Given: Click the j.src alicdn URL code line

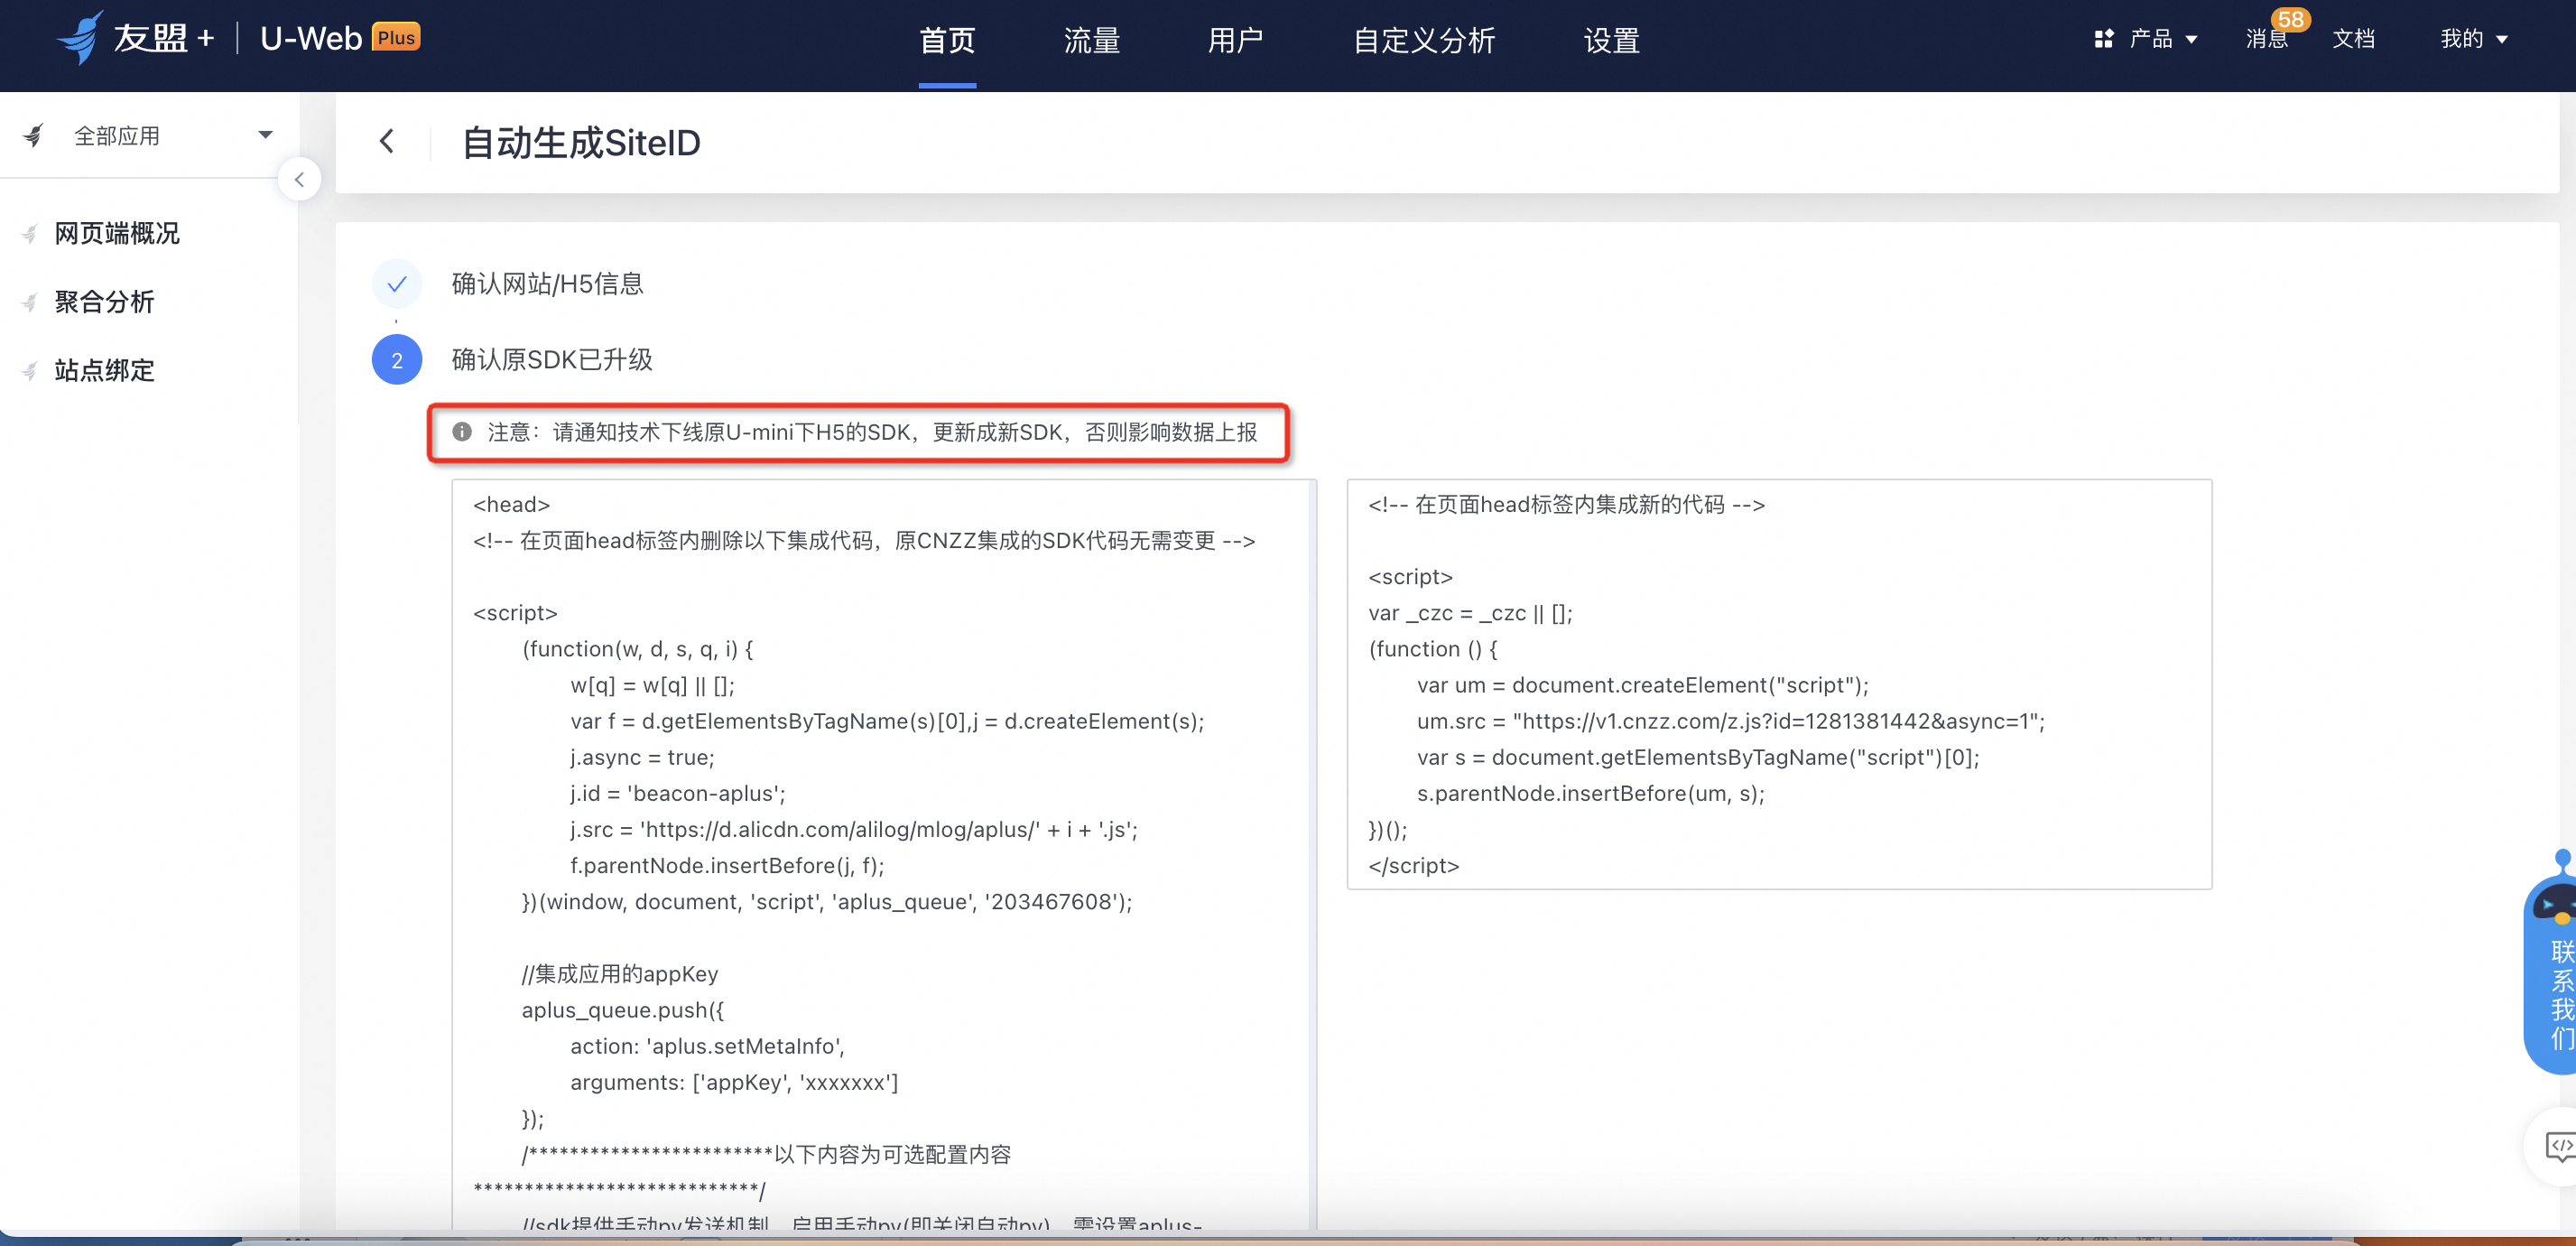Looking at the screenshot, I should pos(854,829).
